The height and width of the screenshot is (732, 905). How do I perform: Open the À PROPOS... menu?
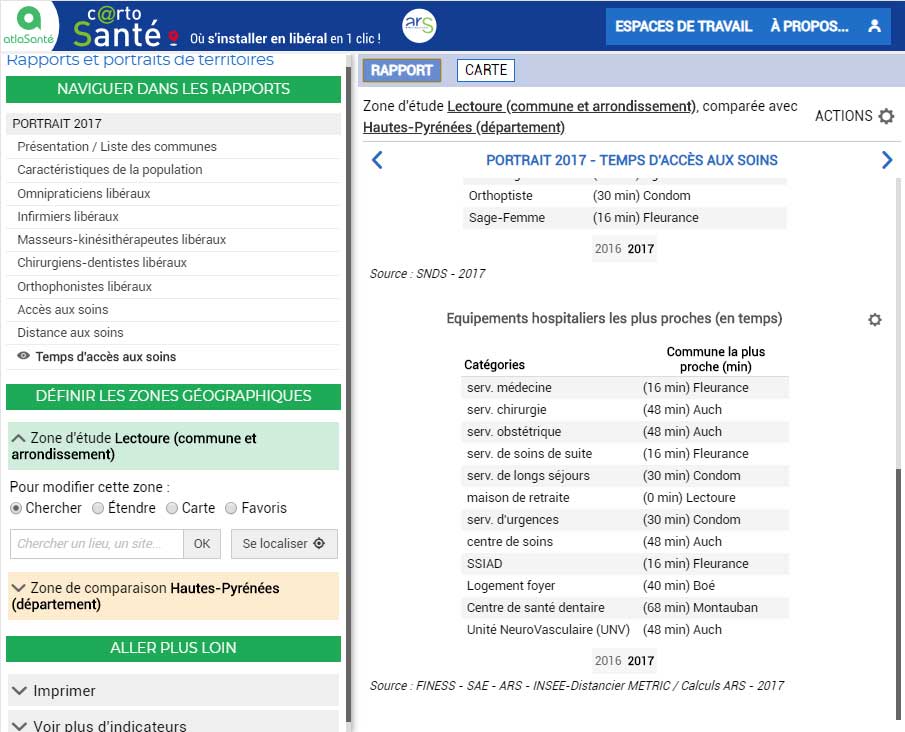[809, 27]
